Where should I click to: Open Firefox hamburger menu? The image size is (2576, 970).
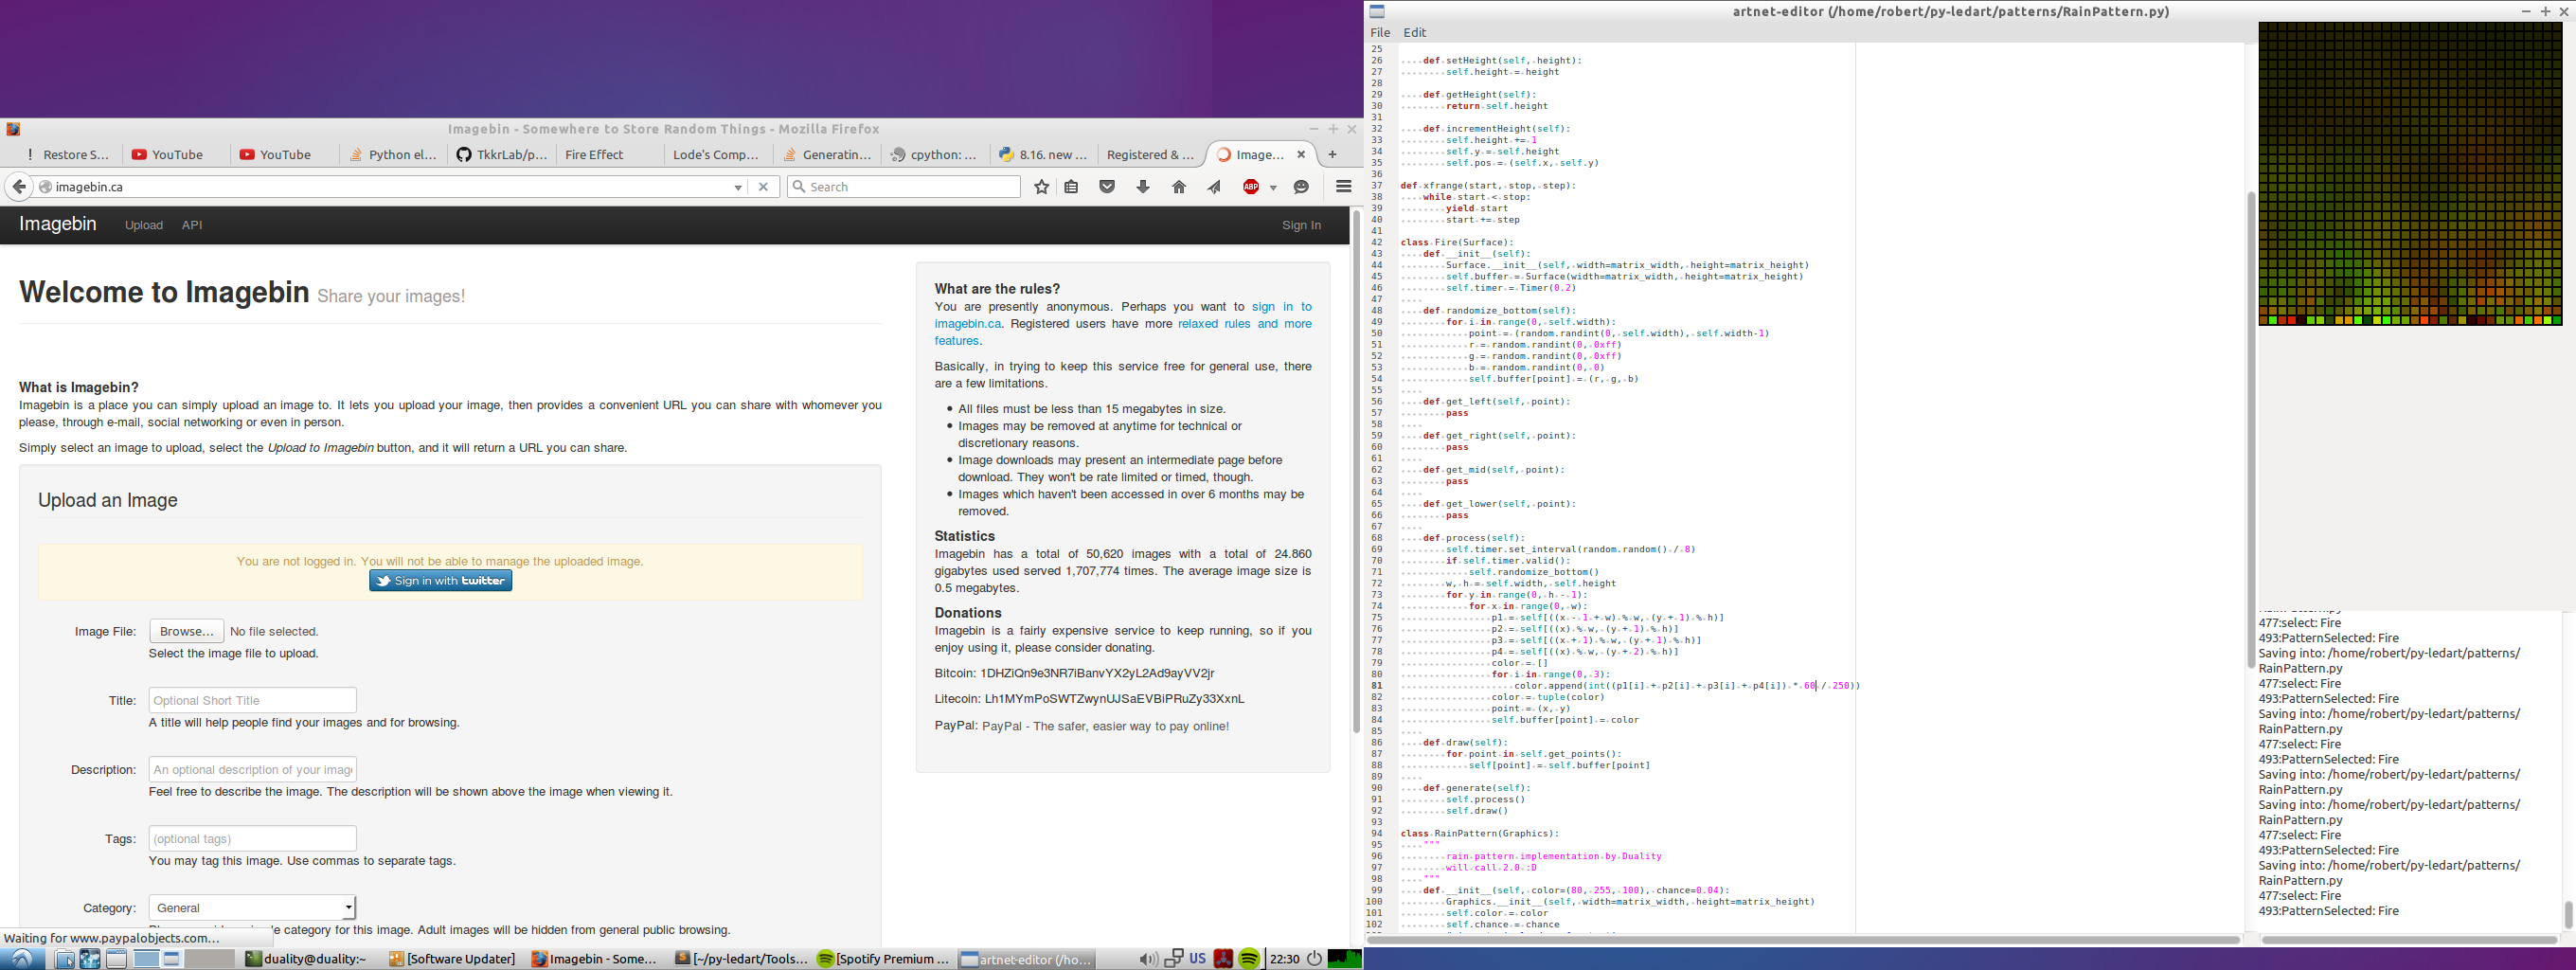pyautogui.click(x=1344, y=187)
